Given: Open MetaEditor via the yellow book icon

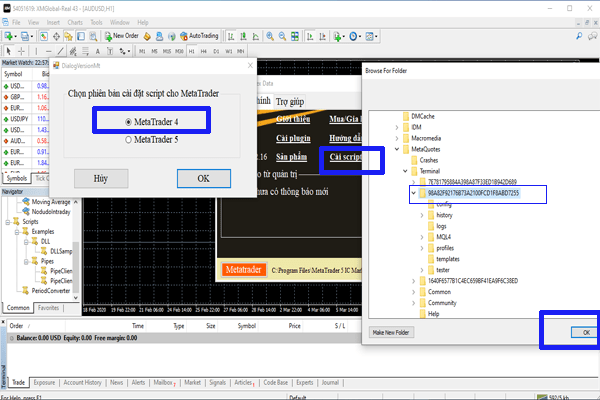Looking at the screenshot, I should point(147,36).
